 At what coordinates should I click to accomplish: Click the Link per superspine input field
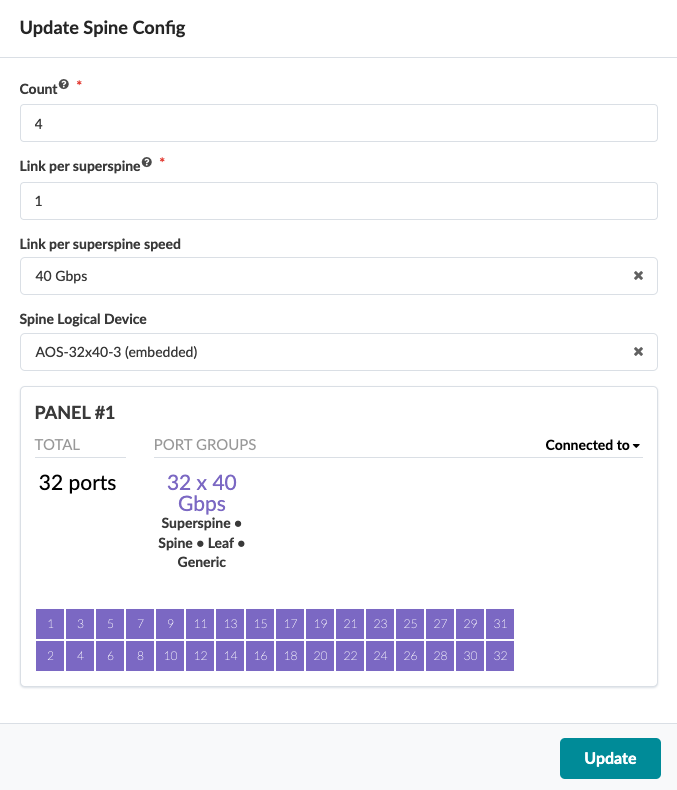tap(338, 201)
